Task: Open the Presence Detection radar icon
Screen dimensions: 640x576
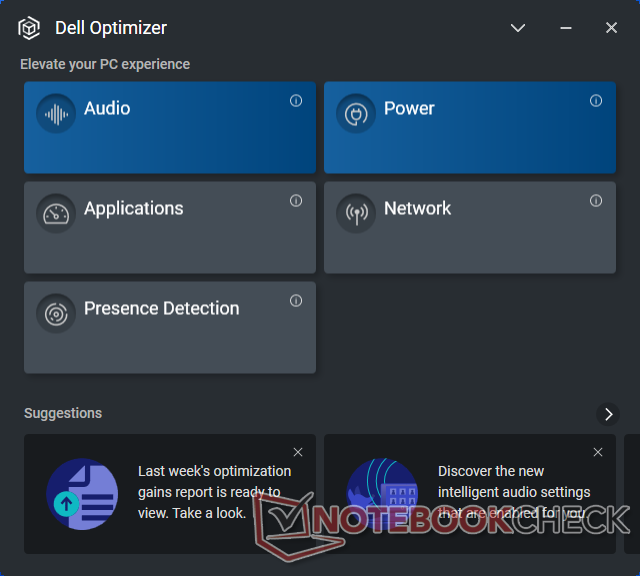Action: pos(56,314)
